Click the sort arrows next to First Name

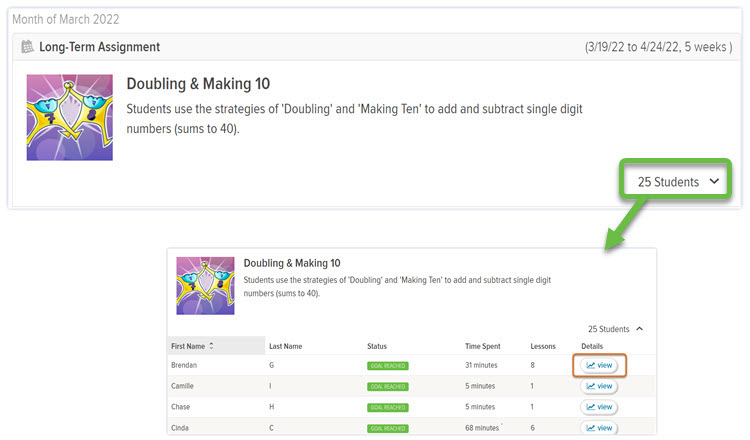(x=211, y=346)
